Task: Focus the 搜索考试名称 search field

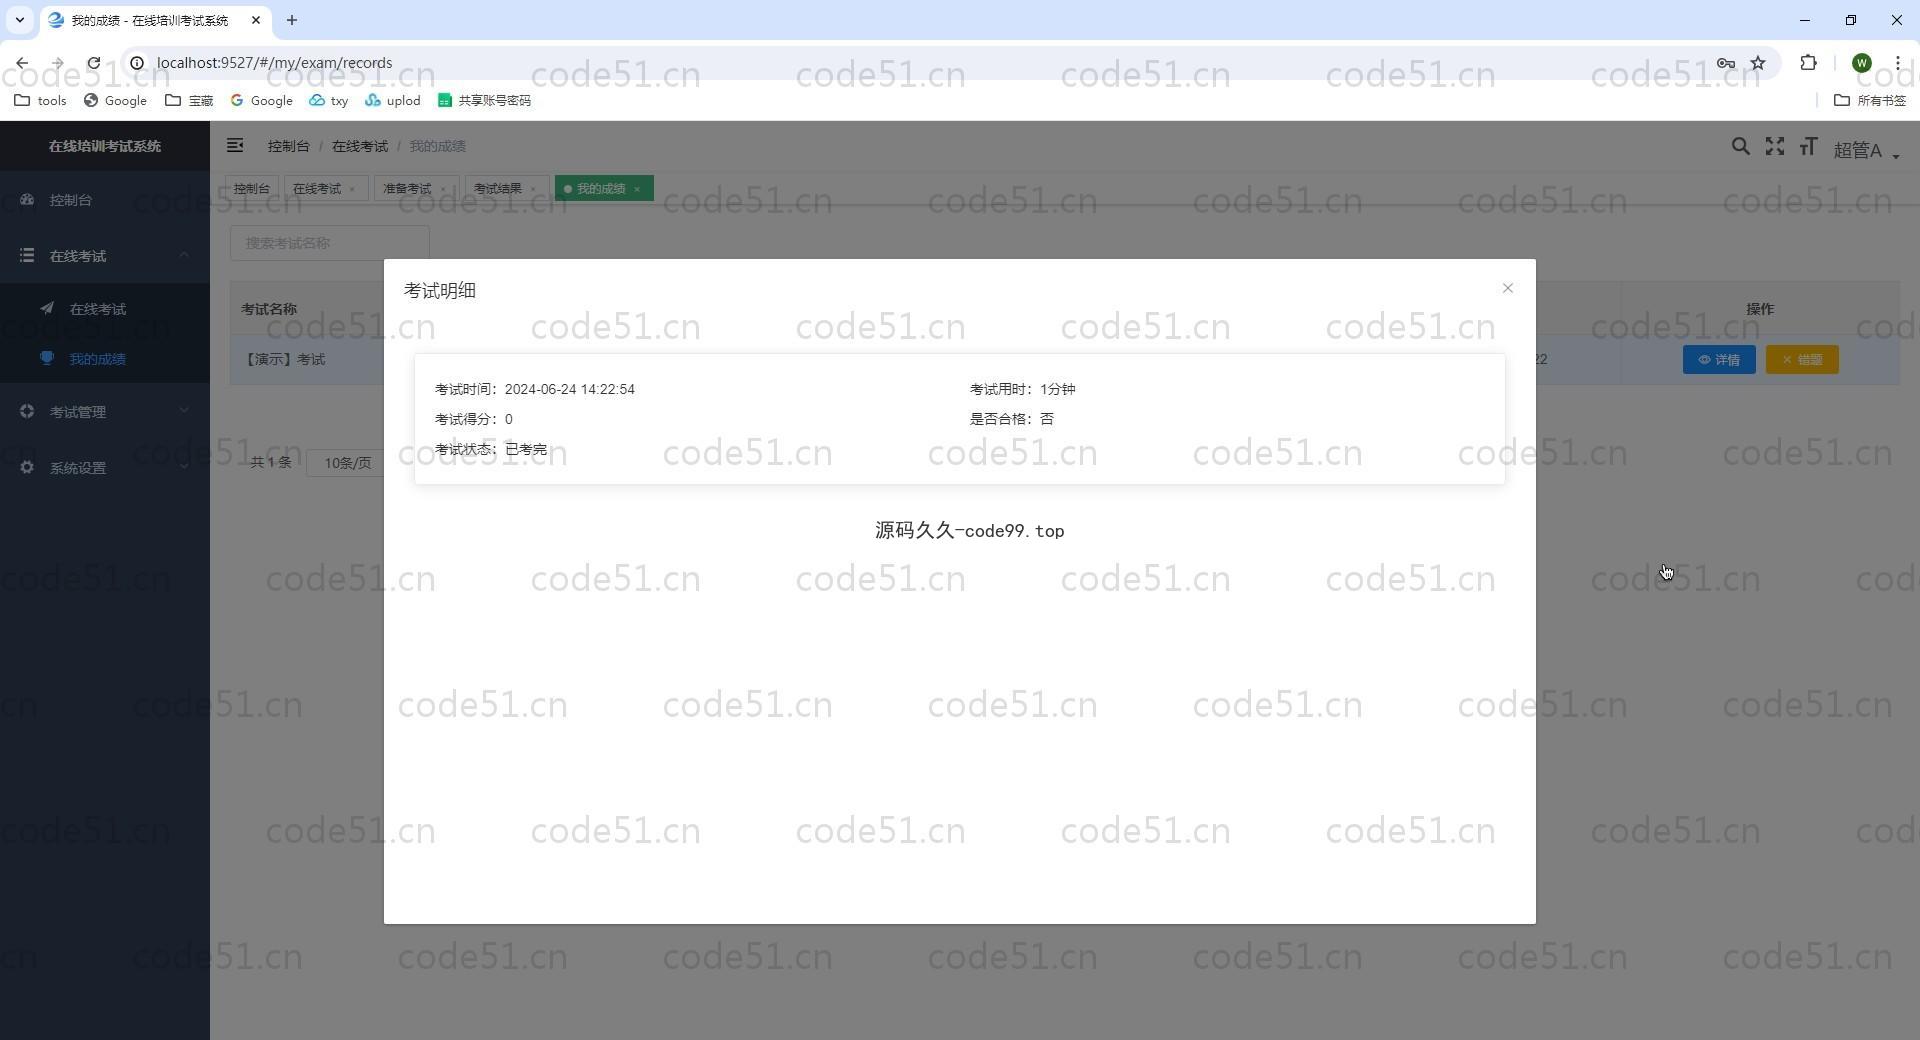Action: point(330,243)
